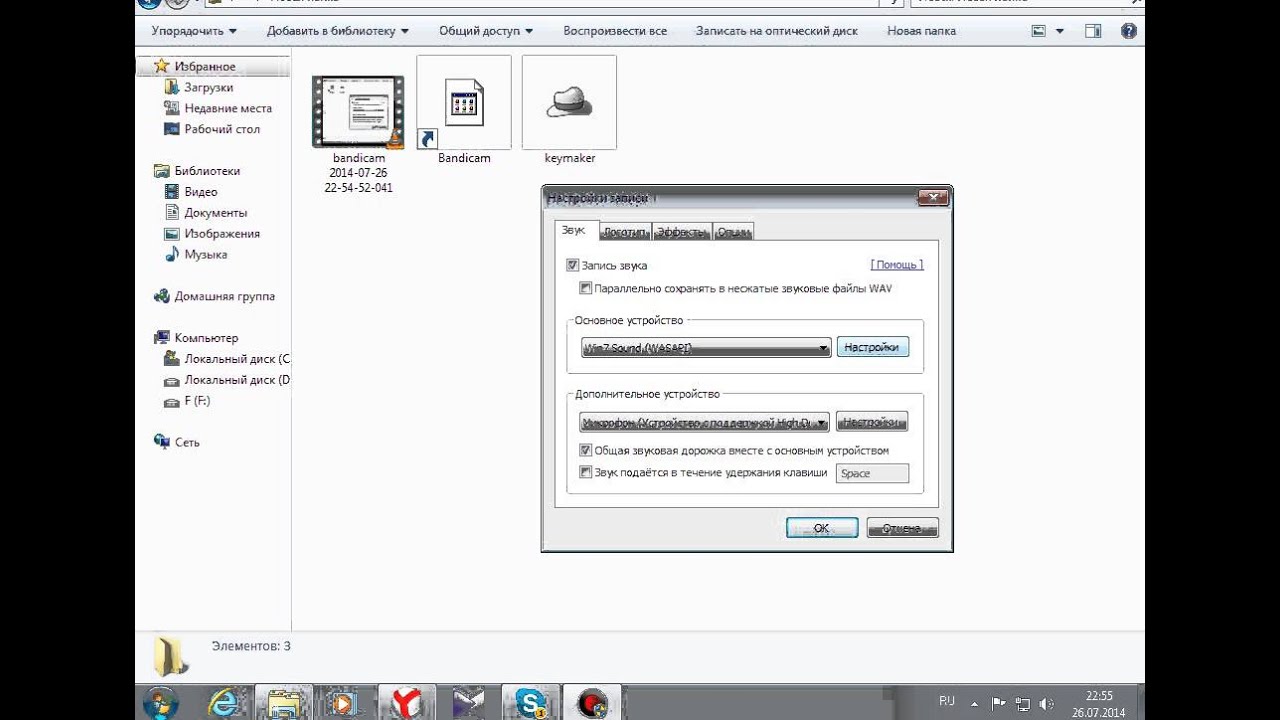Click Настройки for the additional device
The height and width of the screenshot is (720, 1280).
pos(872,422)
